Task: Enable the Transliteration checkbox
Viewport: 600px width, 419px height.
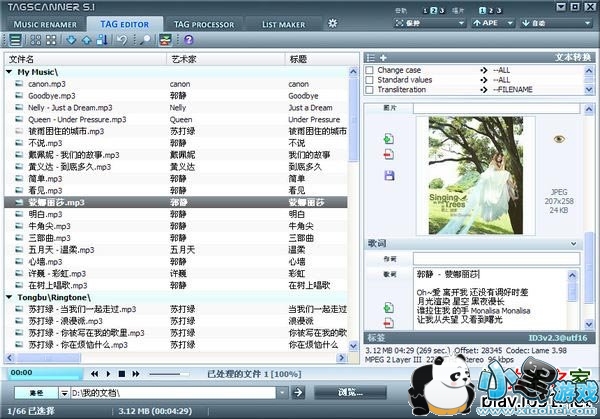Action: point(370,90)
